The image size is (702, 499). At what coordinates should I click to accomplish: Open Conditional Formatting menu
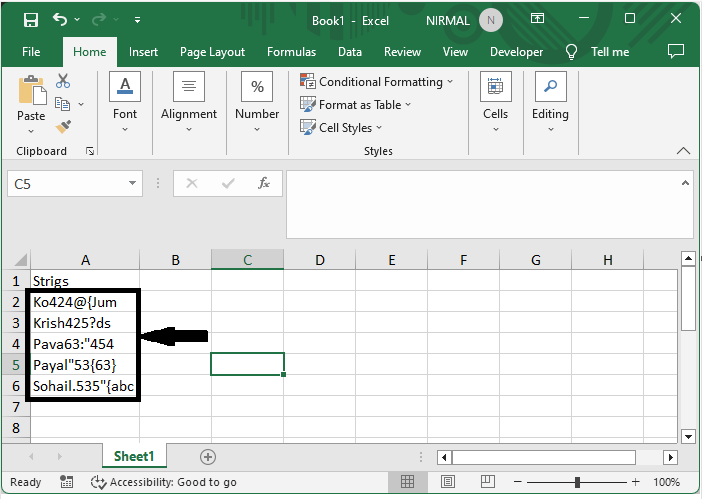pyautogui.click(x=377, y=82)
